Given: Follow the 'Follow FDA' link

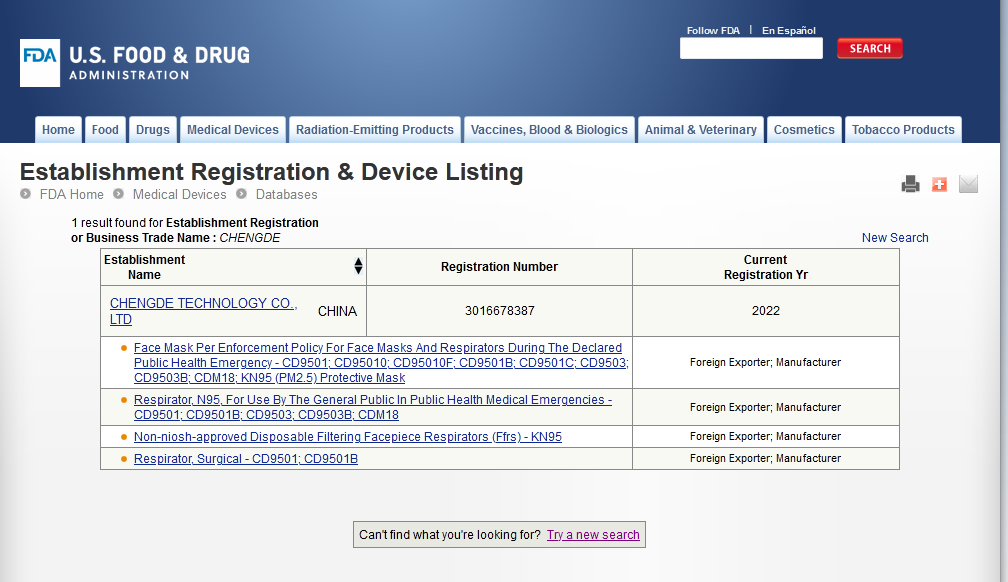Looking at the screenshot, I should click(x=713, y=30).
